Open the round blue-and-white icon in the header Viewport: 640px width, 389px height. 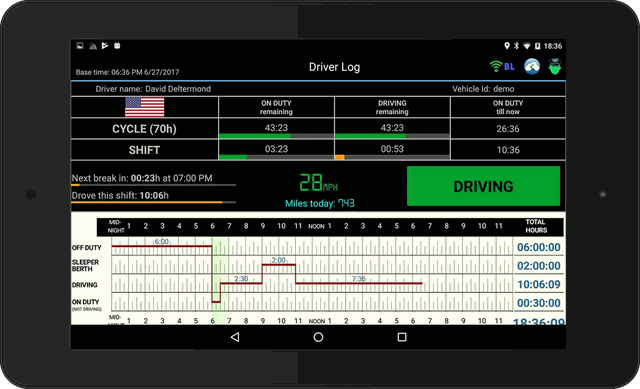click(x=532, y=67)
